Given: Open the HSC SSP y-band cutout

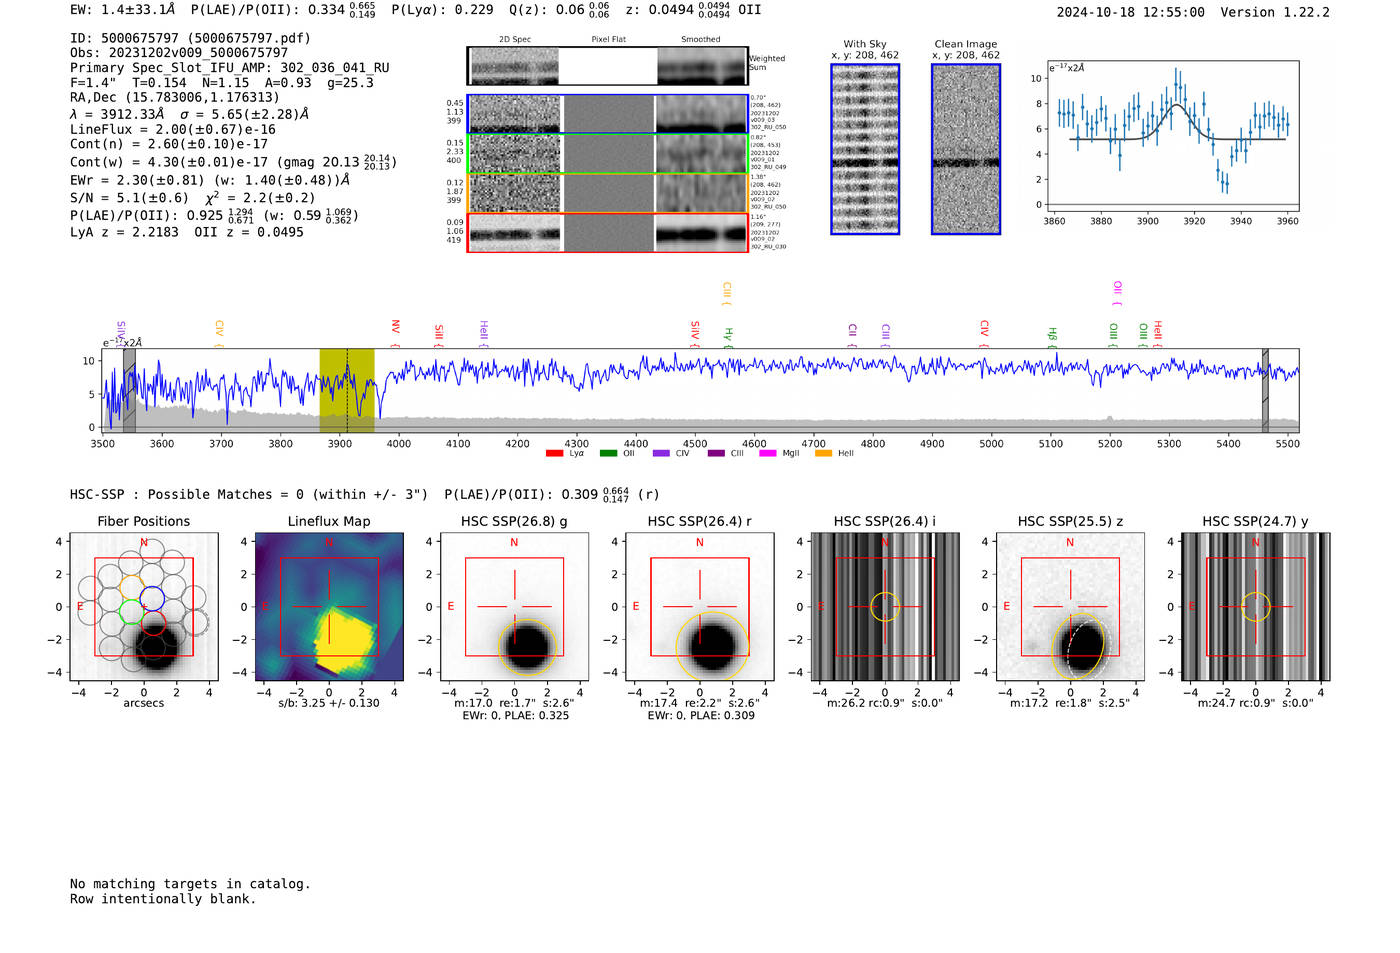Looking at the screenshot, I should pos(1256,607).
